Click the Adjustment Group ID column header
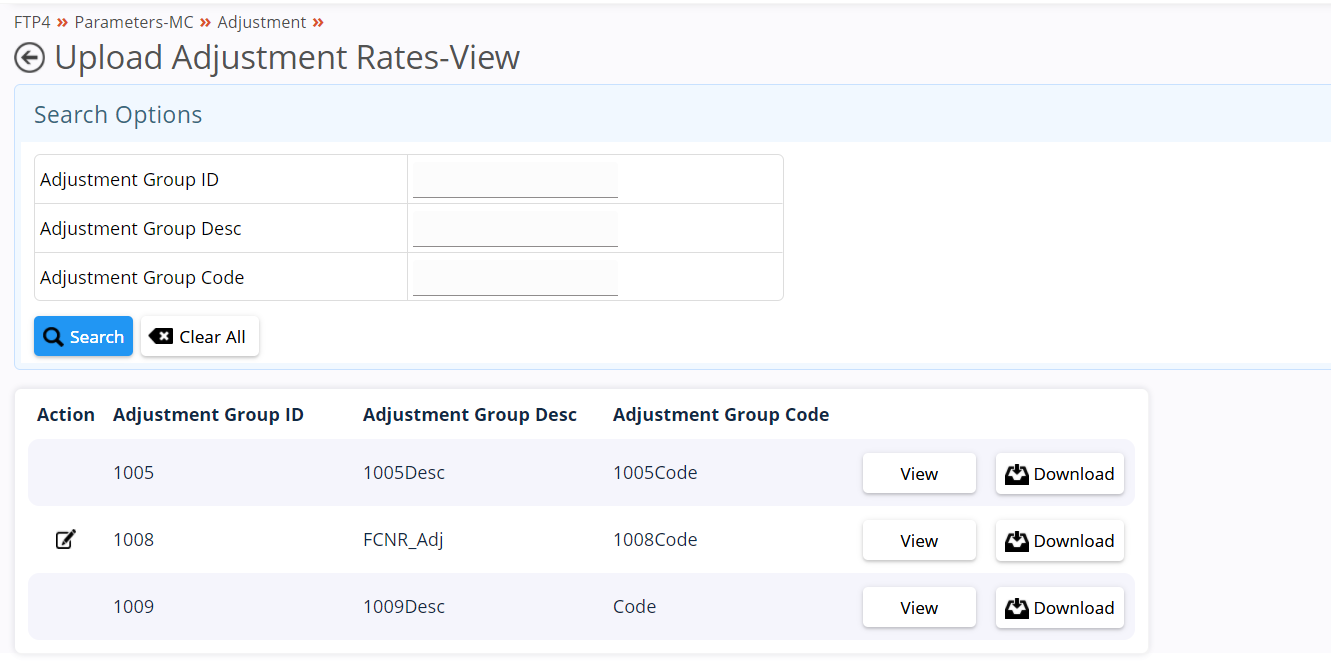The height and width of the screenshot is (670, 1331). [x=208, y=415]
